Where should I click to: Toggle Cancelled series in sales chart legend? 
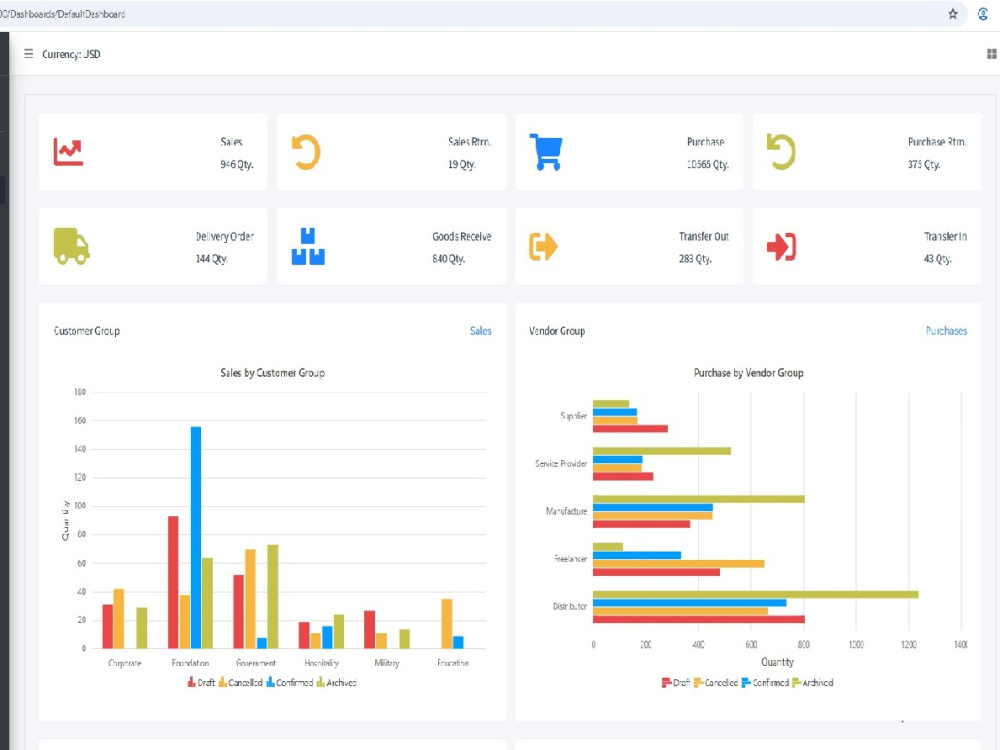240,682
